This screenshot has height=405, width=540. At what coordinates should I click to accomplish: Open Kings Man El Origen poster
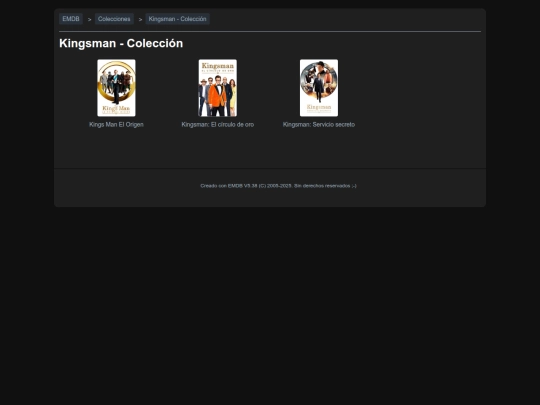(x=116, y=88)
